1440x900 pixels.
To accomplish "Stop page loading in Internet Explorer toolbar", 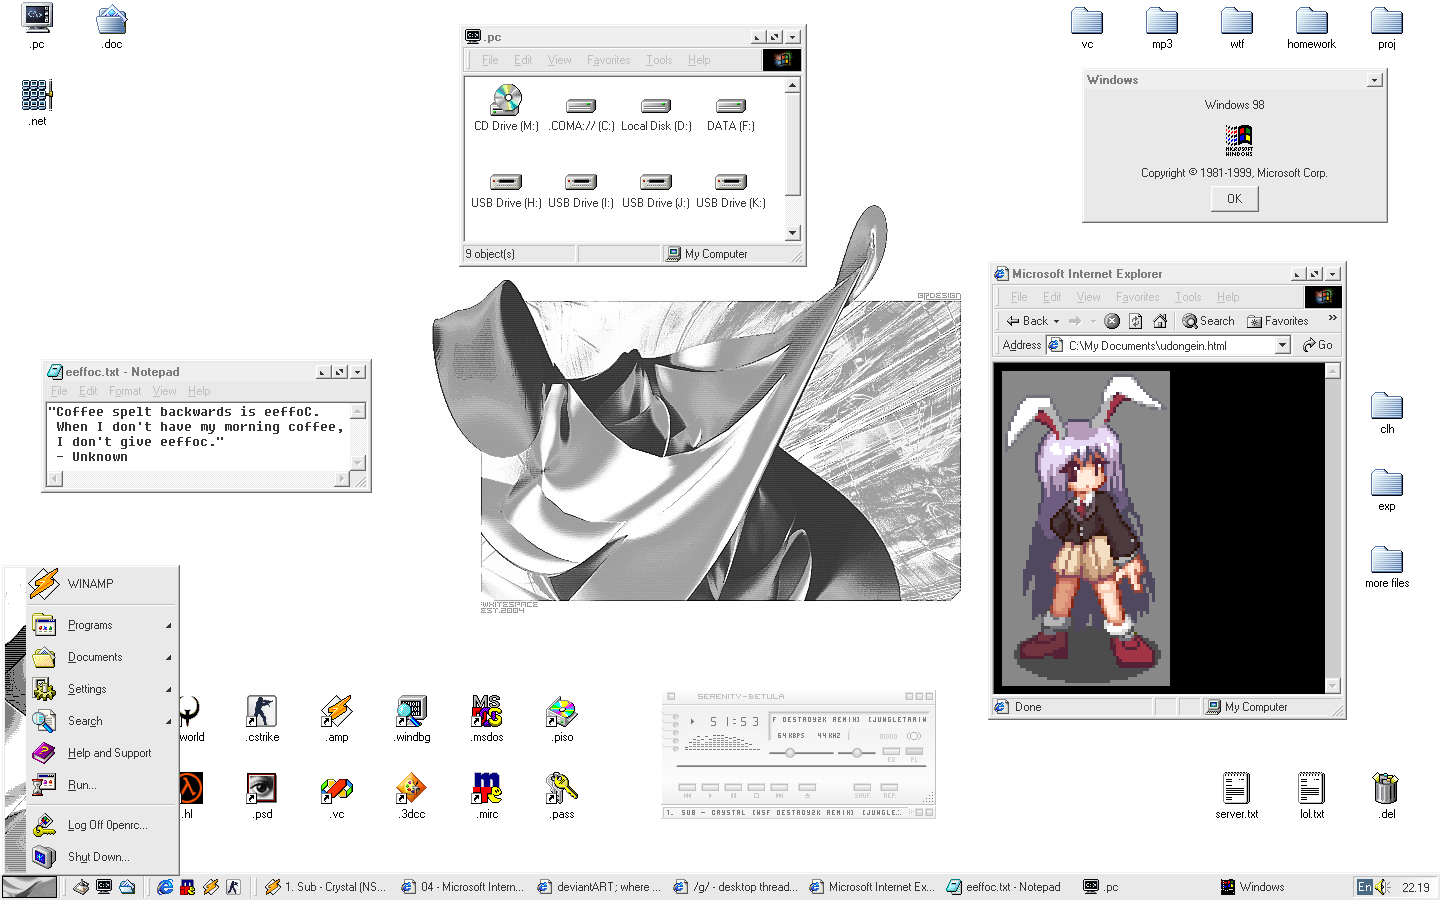I will click(x=1112, y=321).
